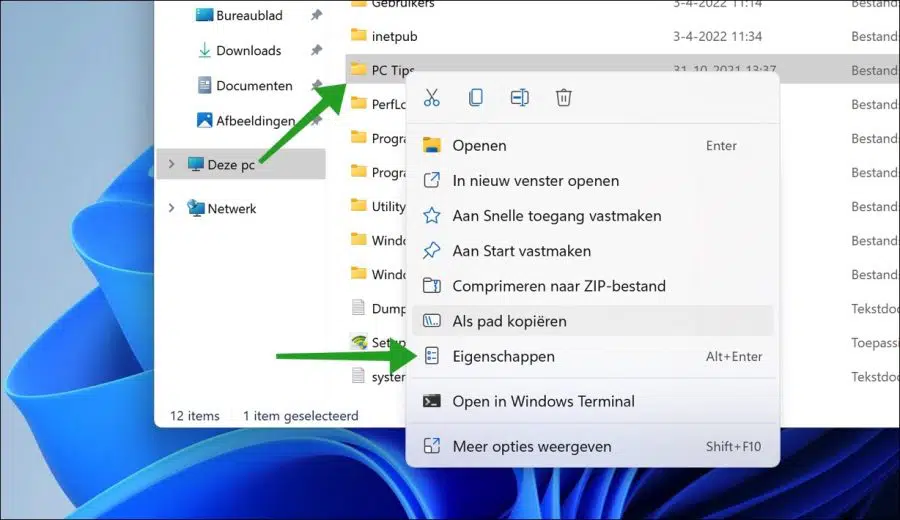The height and width of the screenshot is (520, 900).
Task: Expand the Deze pc tree node
Action: click(x=171, y=164)
